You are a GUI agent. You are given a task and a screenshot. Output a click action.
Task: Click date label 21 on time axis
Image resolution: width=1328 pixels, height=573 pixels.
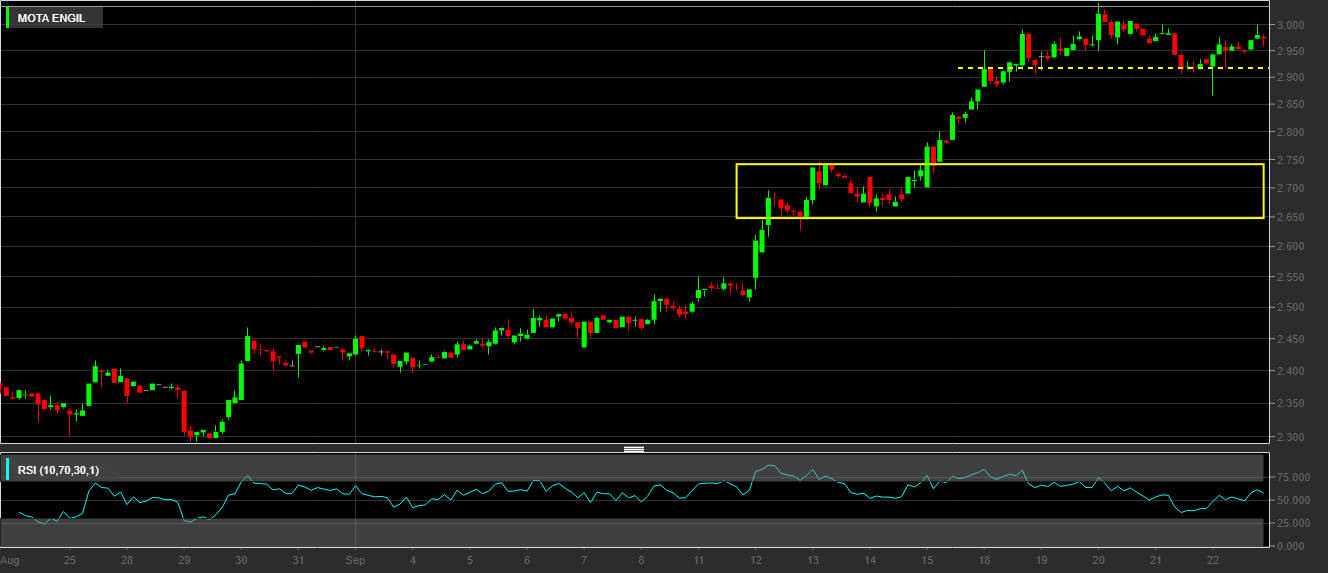point(1155,561)
